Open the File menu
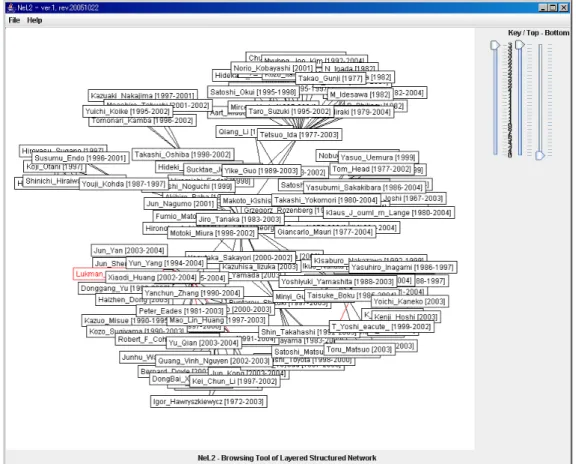This screenshot has height=464, width=576. pyautogui.click(x=14, y=20)
